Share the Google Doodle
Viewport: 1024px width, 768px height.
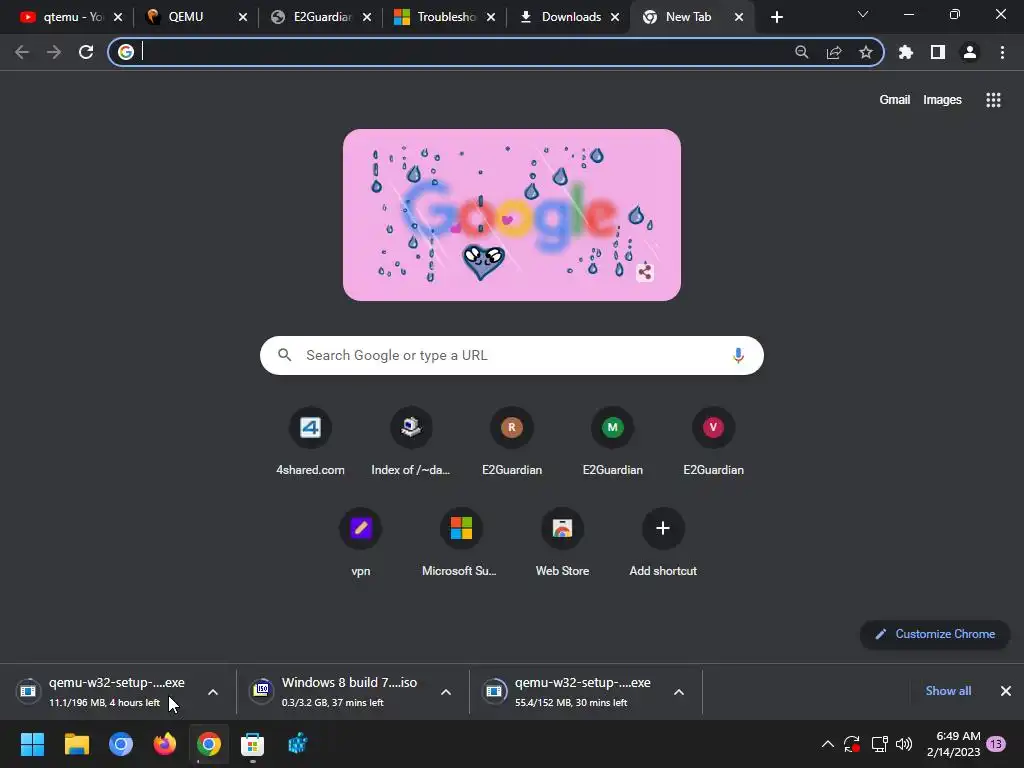[x=645, y=272]
